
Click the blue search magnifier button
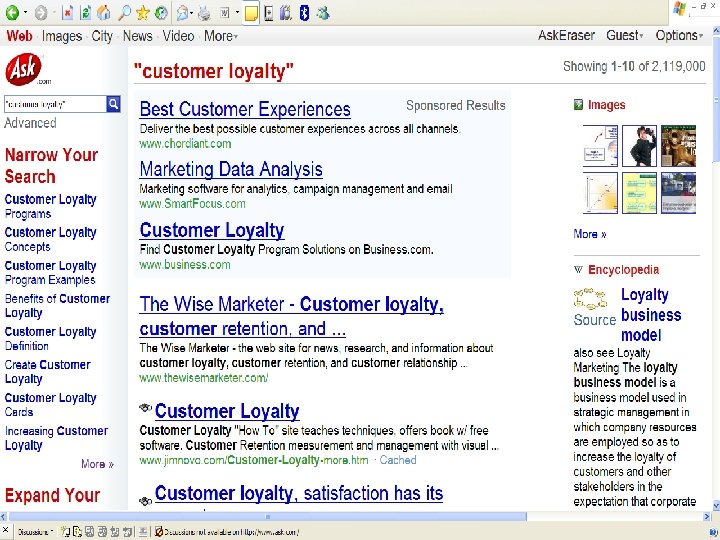click(113, 104)
